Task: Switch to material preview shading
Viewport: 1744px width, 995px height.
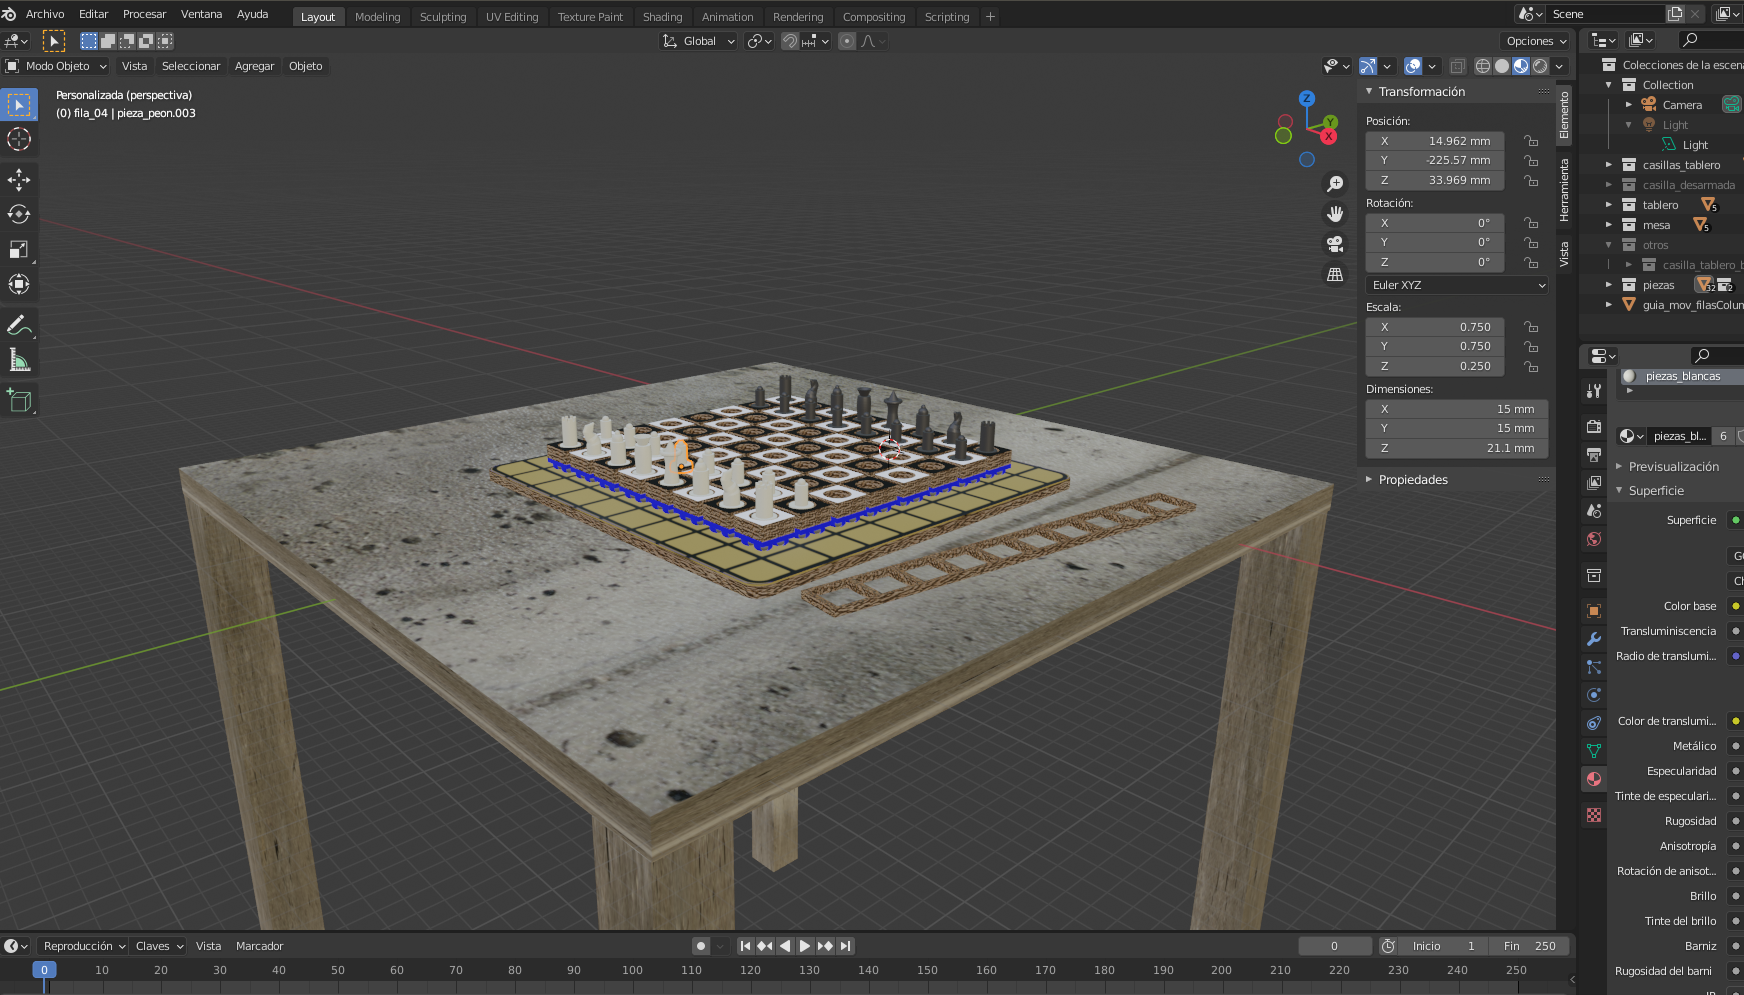Action: coord(1521,66)
